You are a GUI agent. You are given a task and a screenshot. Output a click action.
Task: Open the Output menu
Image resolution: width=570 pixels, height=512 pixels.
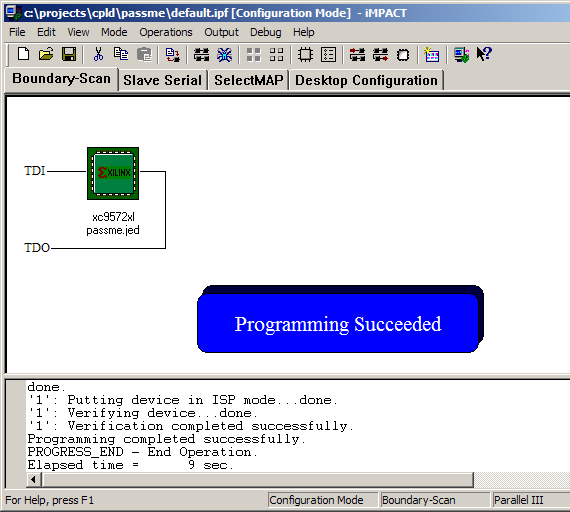pos(221,32)
